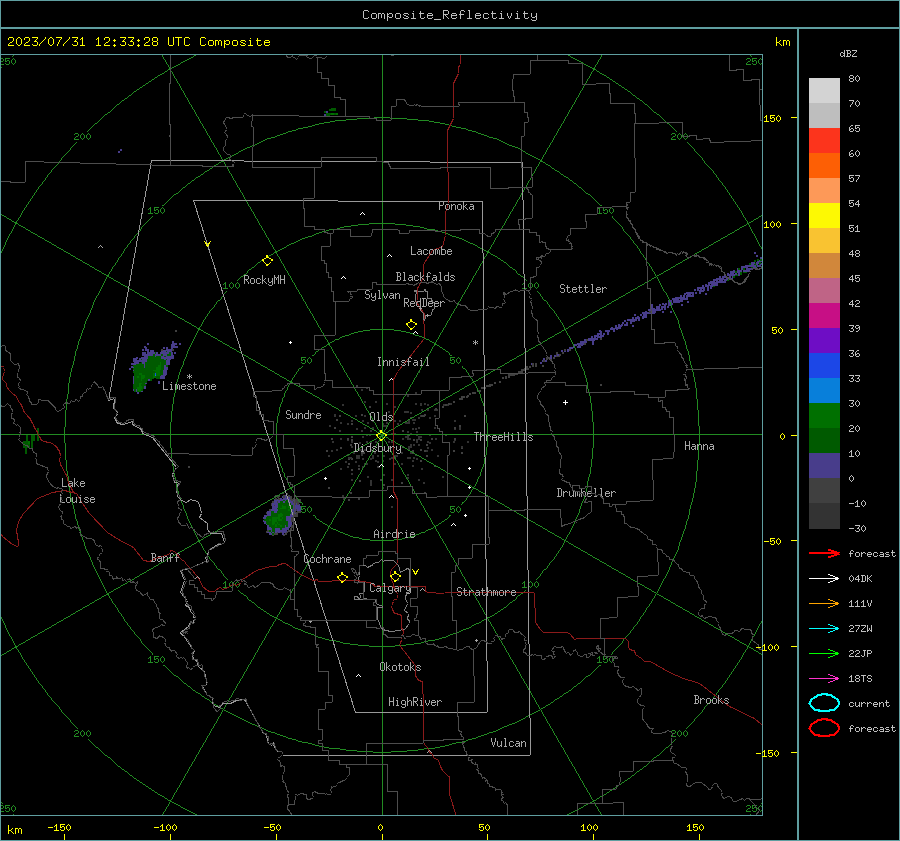Click the -150 label on bottom axis
The width and height of the screenshot is (900, 841).
click(x=59, y=827)
